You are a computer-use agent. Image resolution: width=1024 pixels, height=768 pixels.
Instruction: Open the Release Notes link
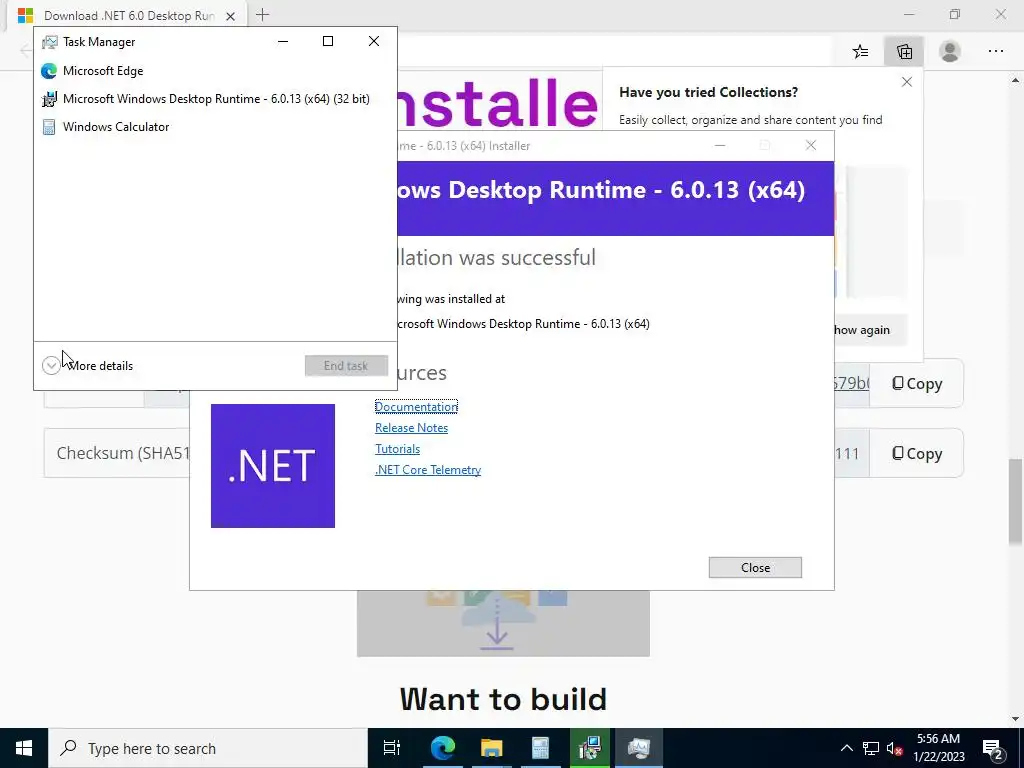pyautogui.click(x=411, y=428)
